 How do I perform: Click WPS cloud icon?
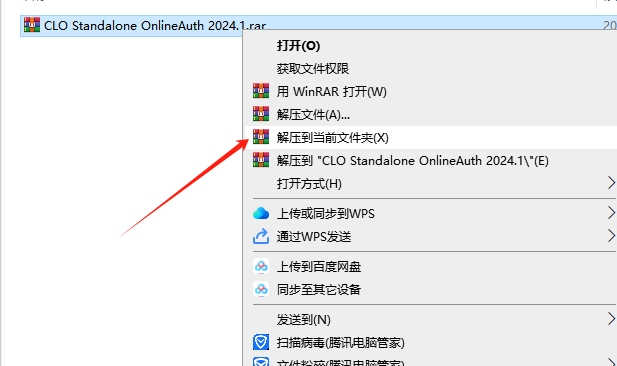[x=261, y=213]
